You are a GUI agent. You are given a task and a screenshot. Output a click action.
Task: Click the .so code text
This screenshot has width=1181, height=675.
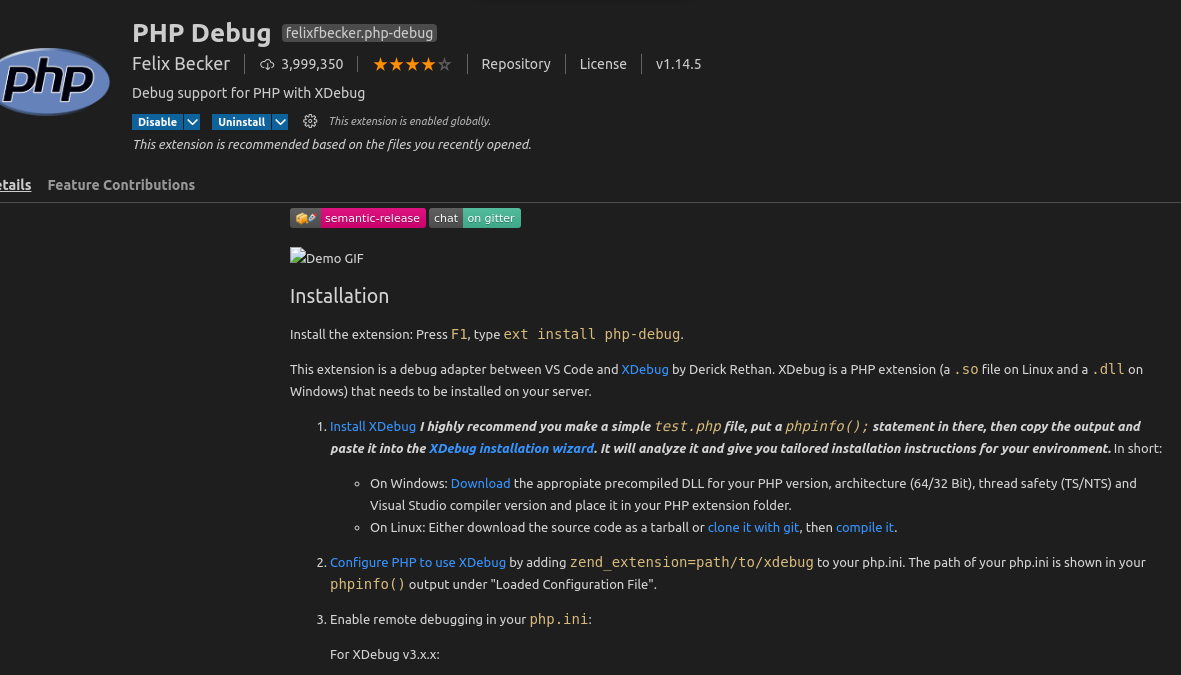click(x=966, y=369)
